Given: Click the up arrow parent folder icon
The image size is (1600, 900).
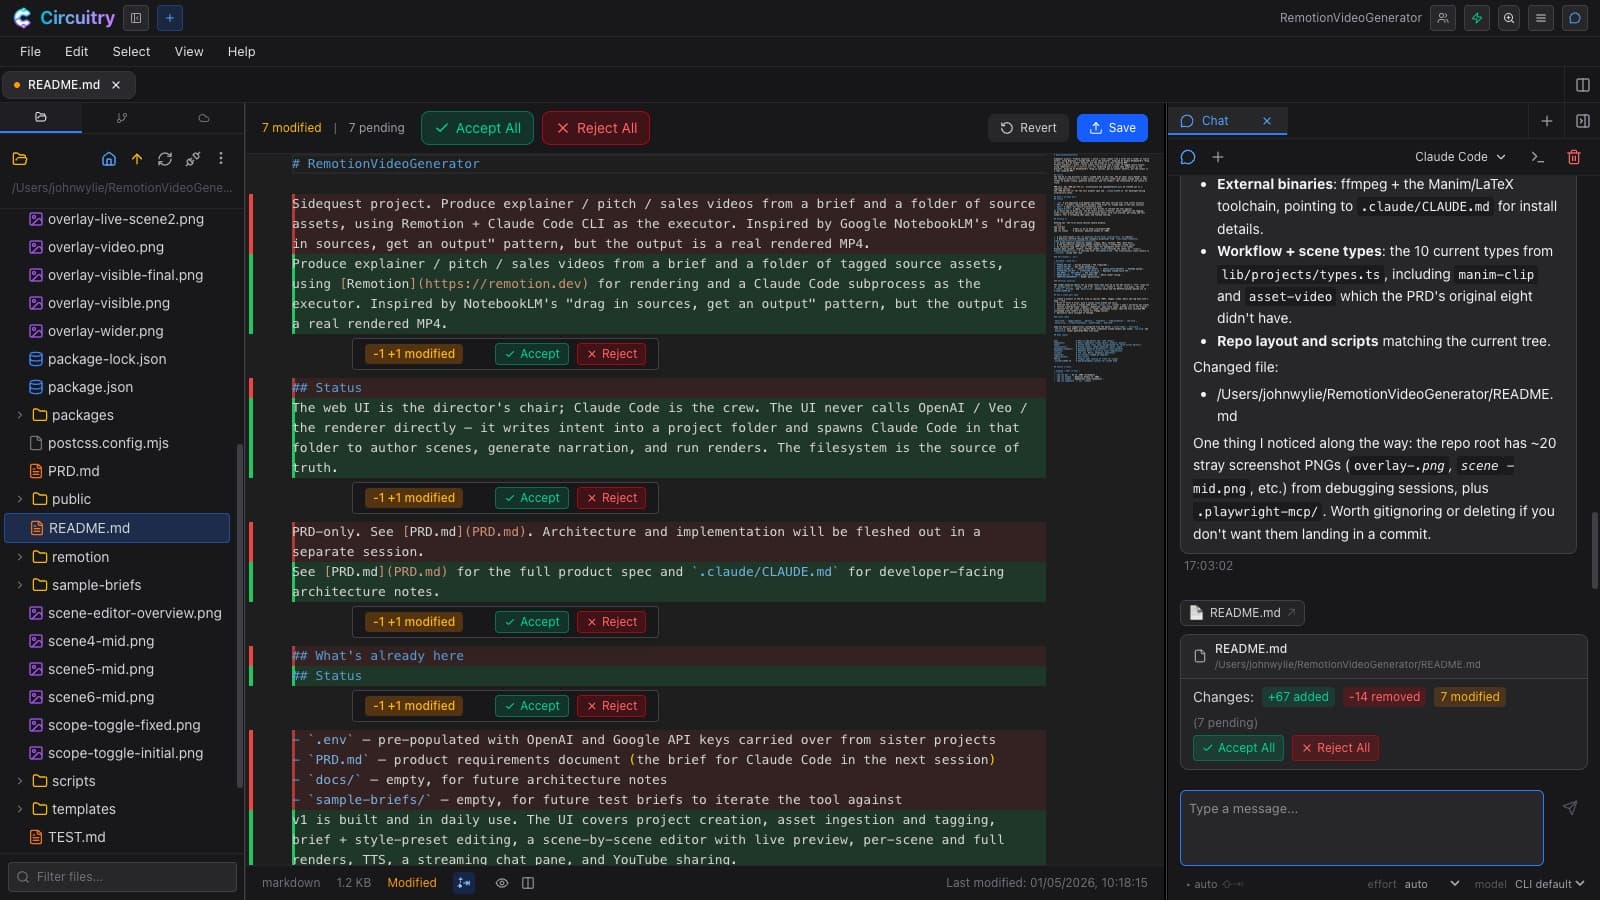Looking at the screenshot, I should pyautogui.click(x=137, y=158).
